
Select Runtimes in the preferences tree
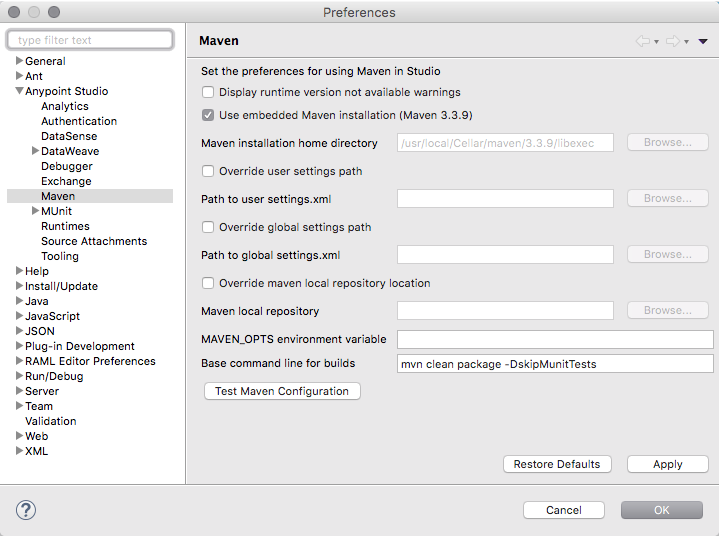[x=65, y=226]
